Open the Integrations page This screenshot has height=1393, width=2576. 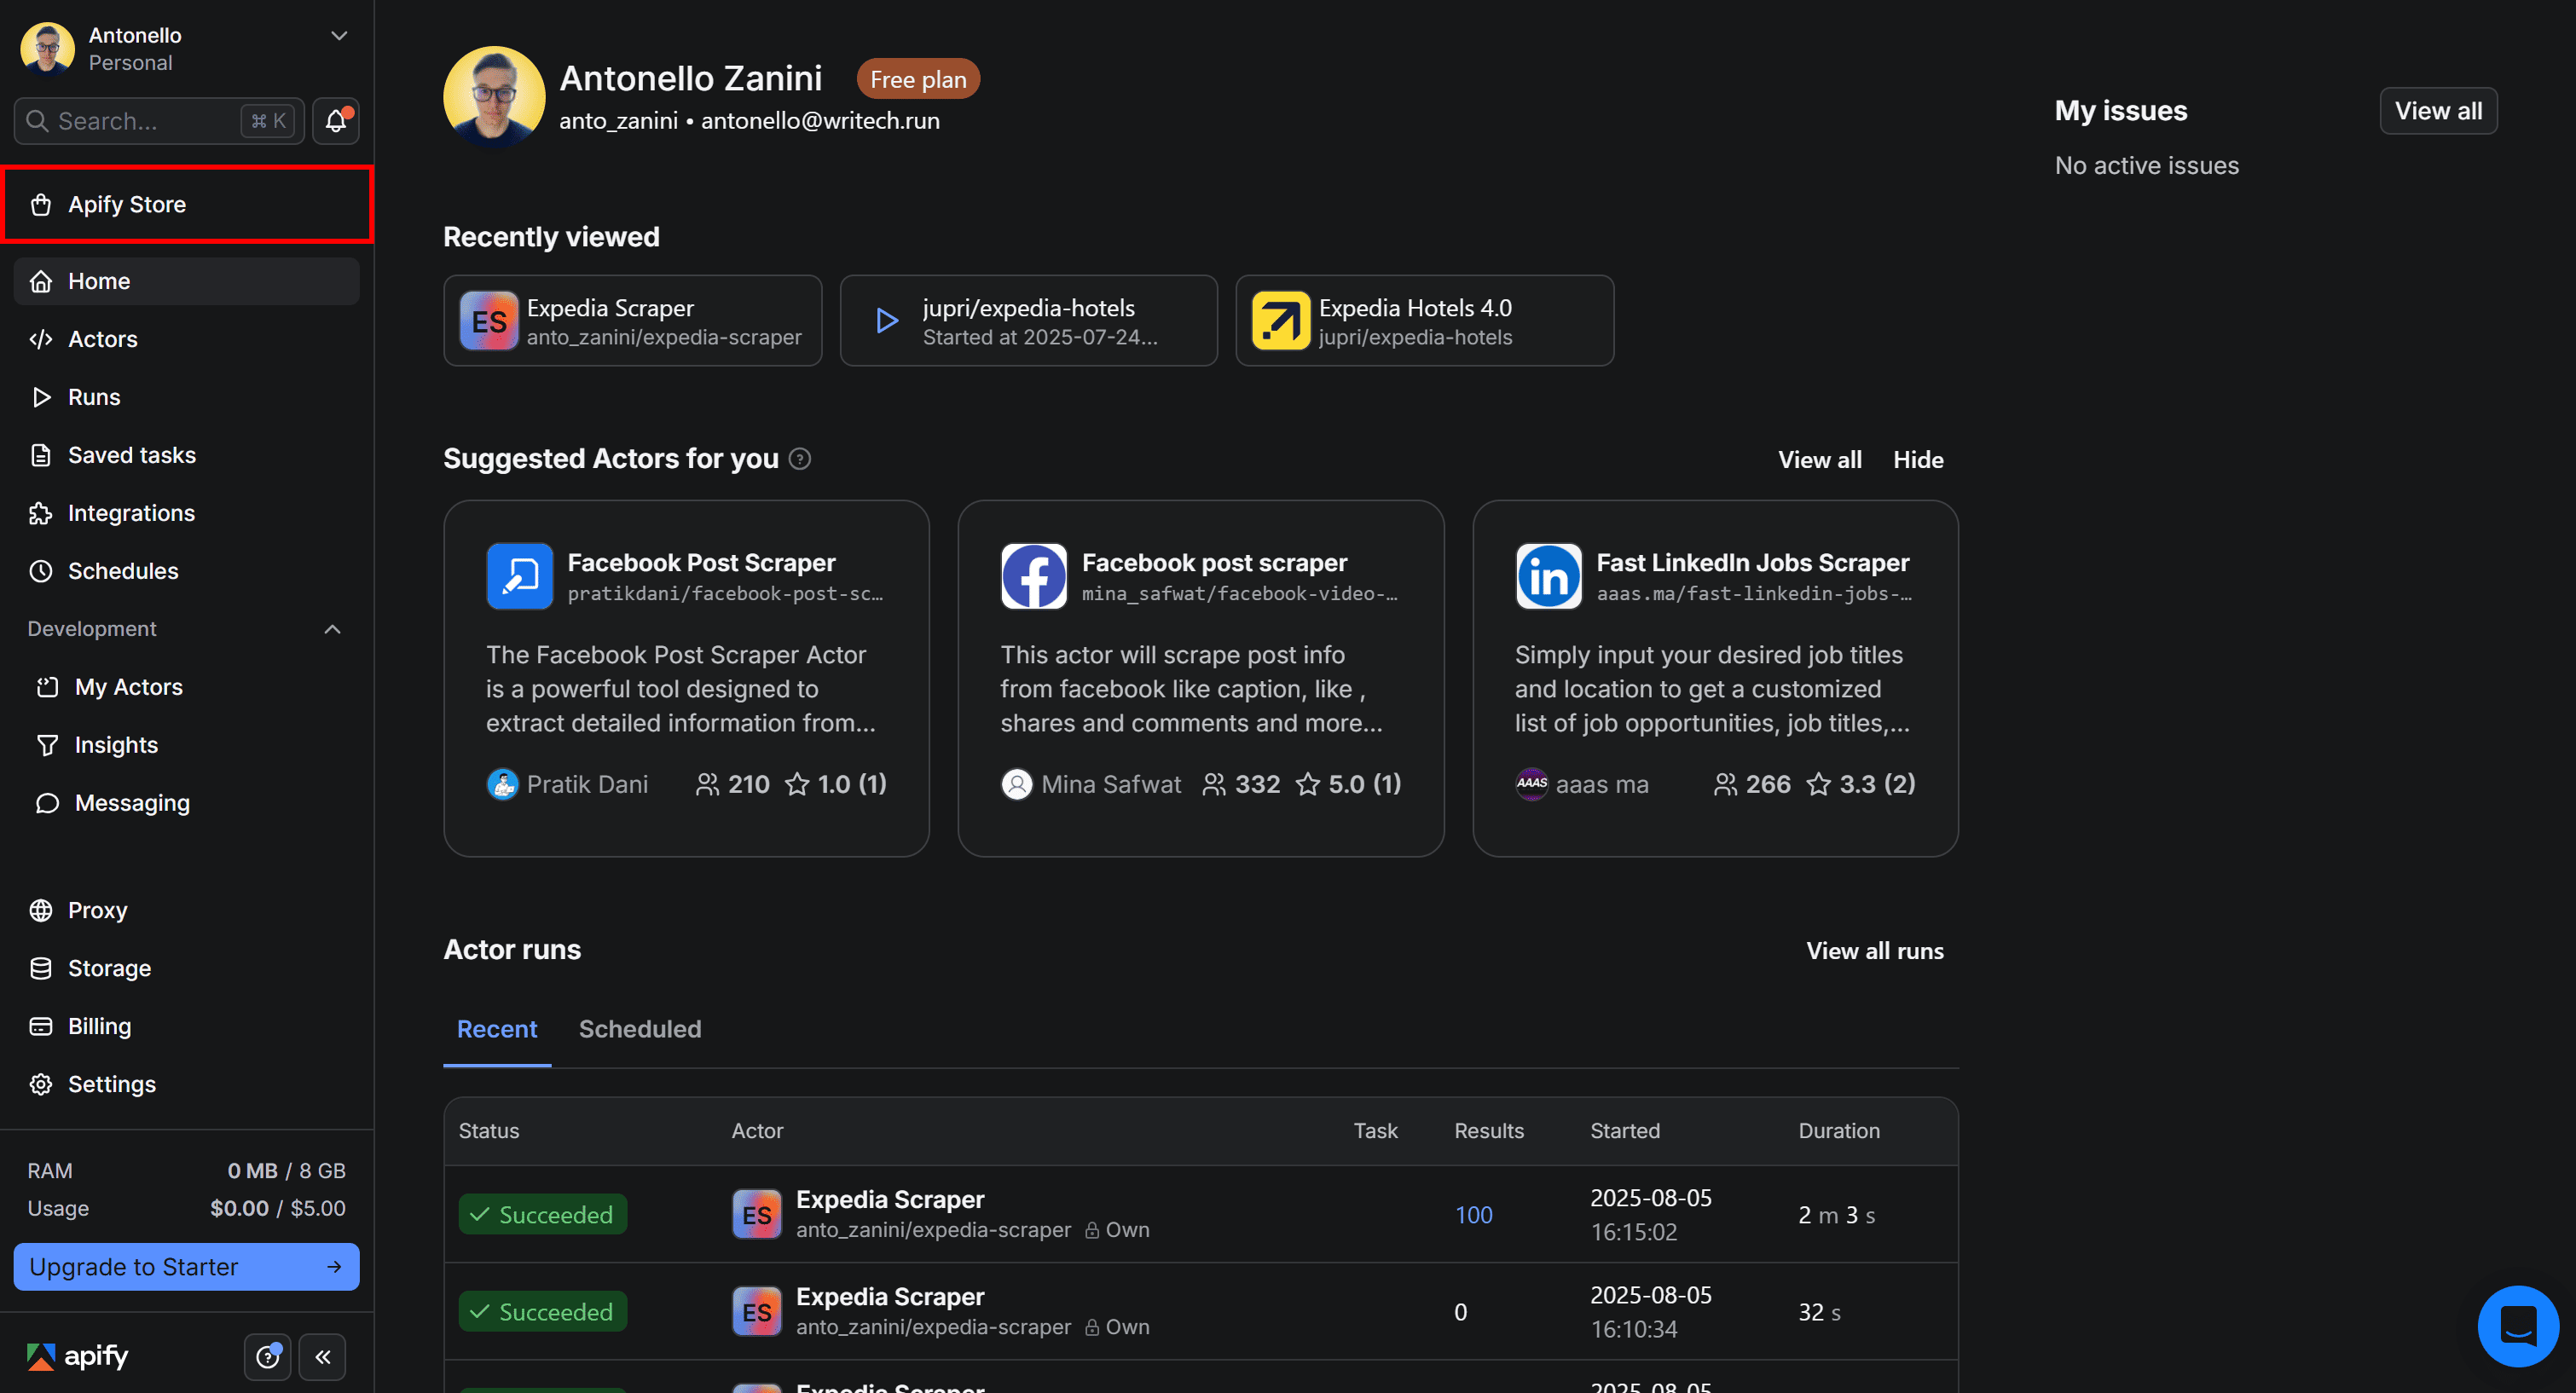click(x=131, y=513)
